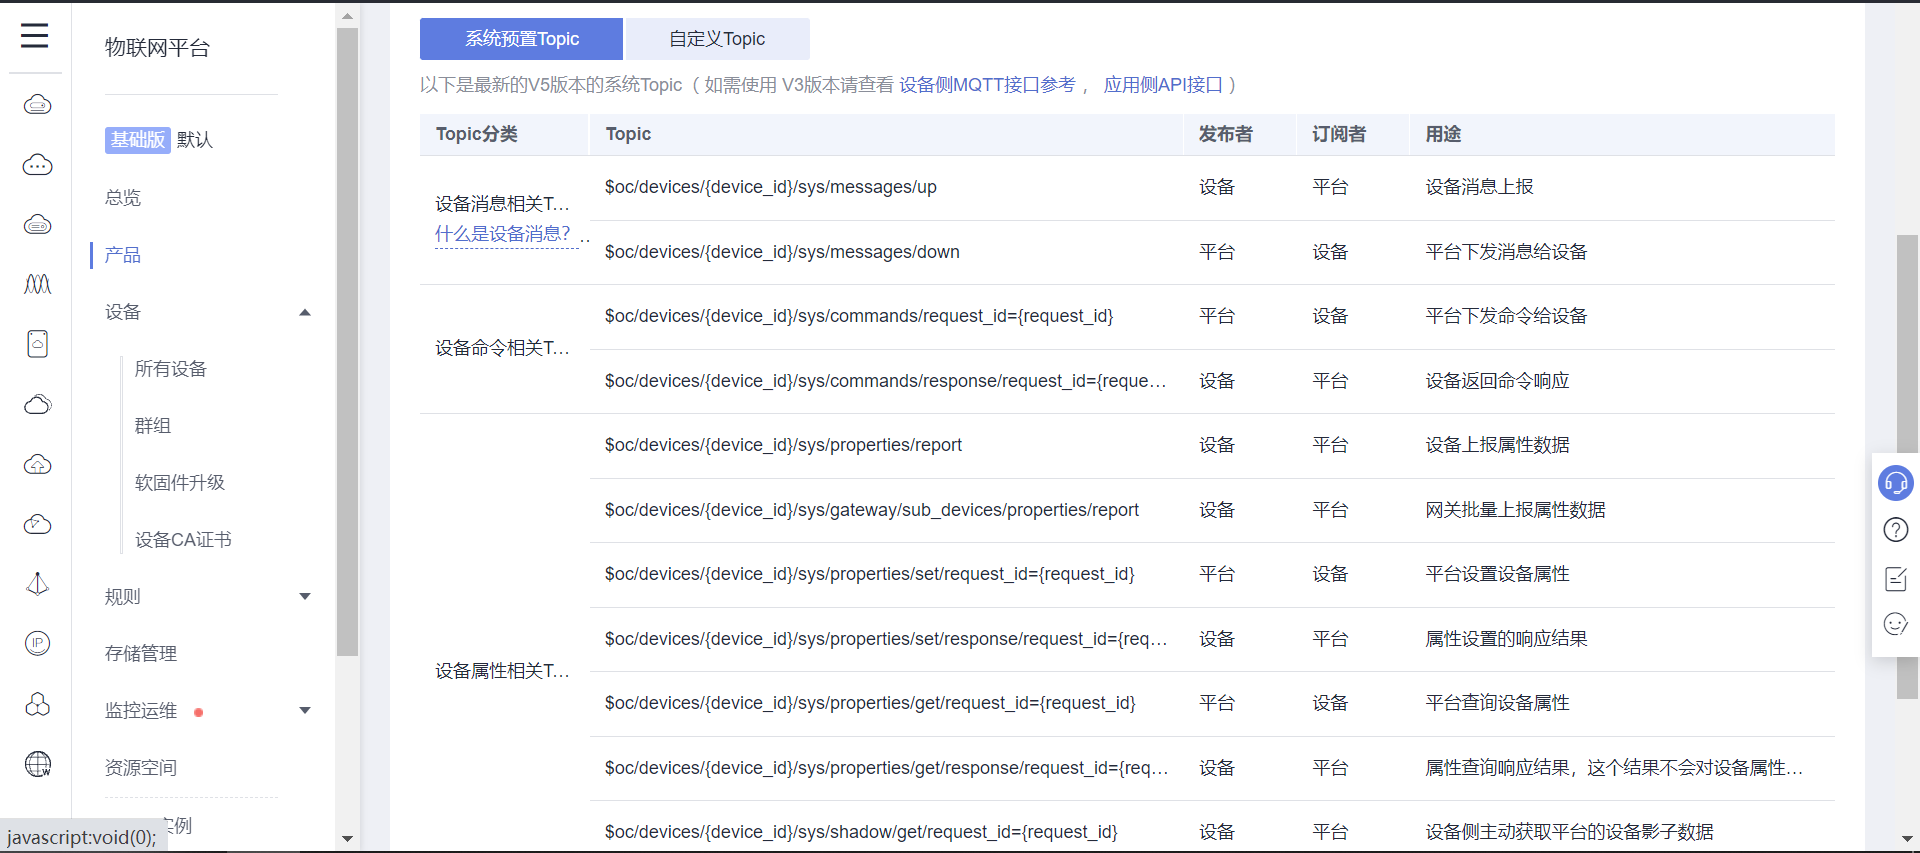Viewport: 1920px width, 853px height.
Task: Expand the 规则 menu arrow
Action: pos(305,597)
